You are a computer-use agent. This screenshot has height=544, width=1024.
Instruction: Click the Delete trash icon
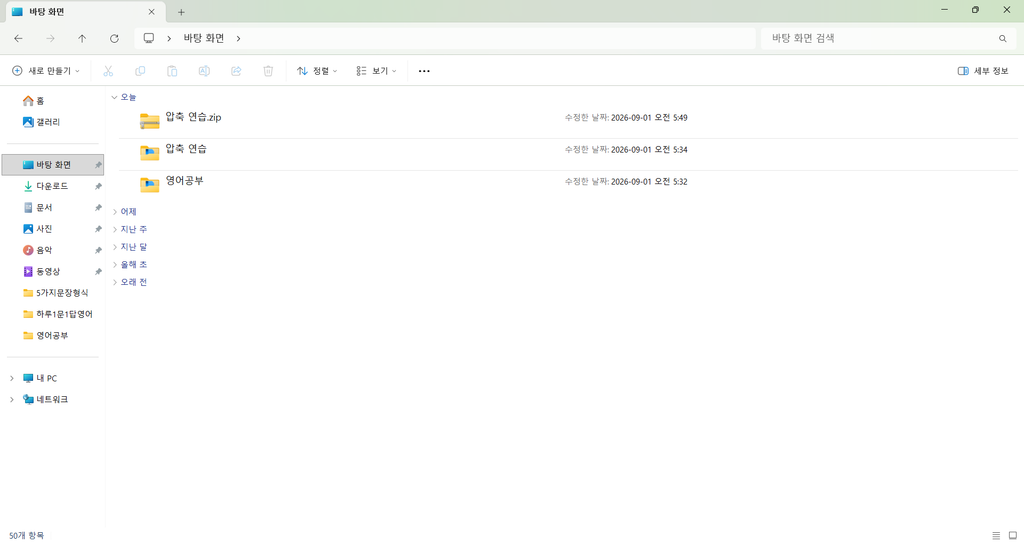click(x=268, y=71)
